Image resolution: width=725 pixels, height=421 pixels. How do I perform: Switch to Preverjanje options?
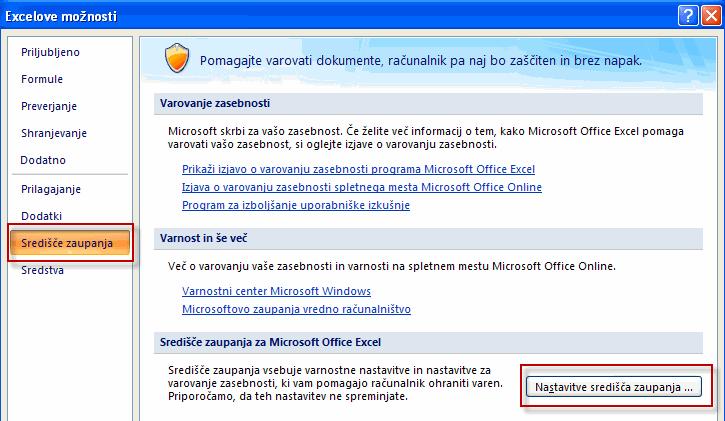point(49,106)
